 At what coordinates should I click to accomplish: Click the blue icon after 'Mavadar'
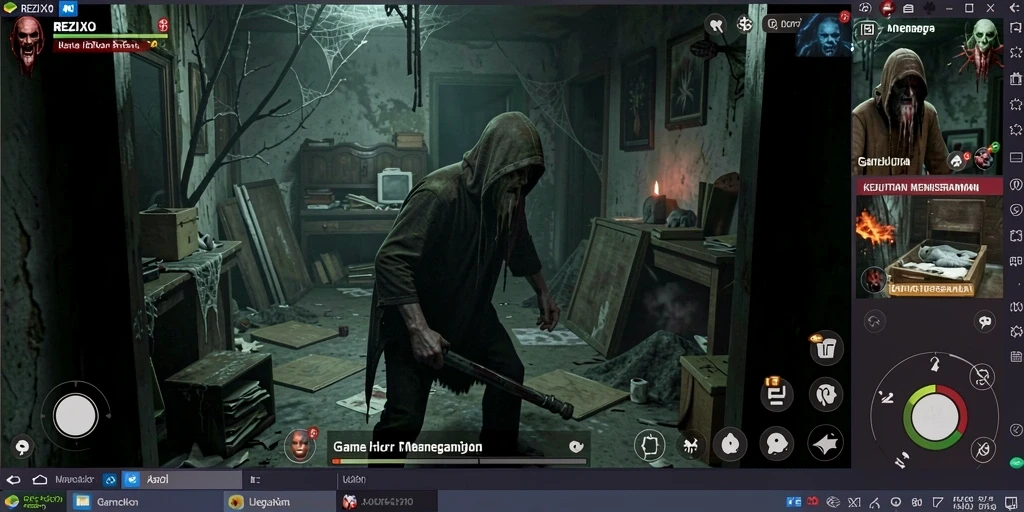110,479
